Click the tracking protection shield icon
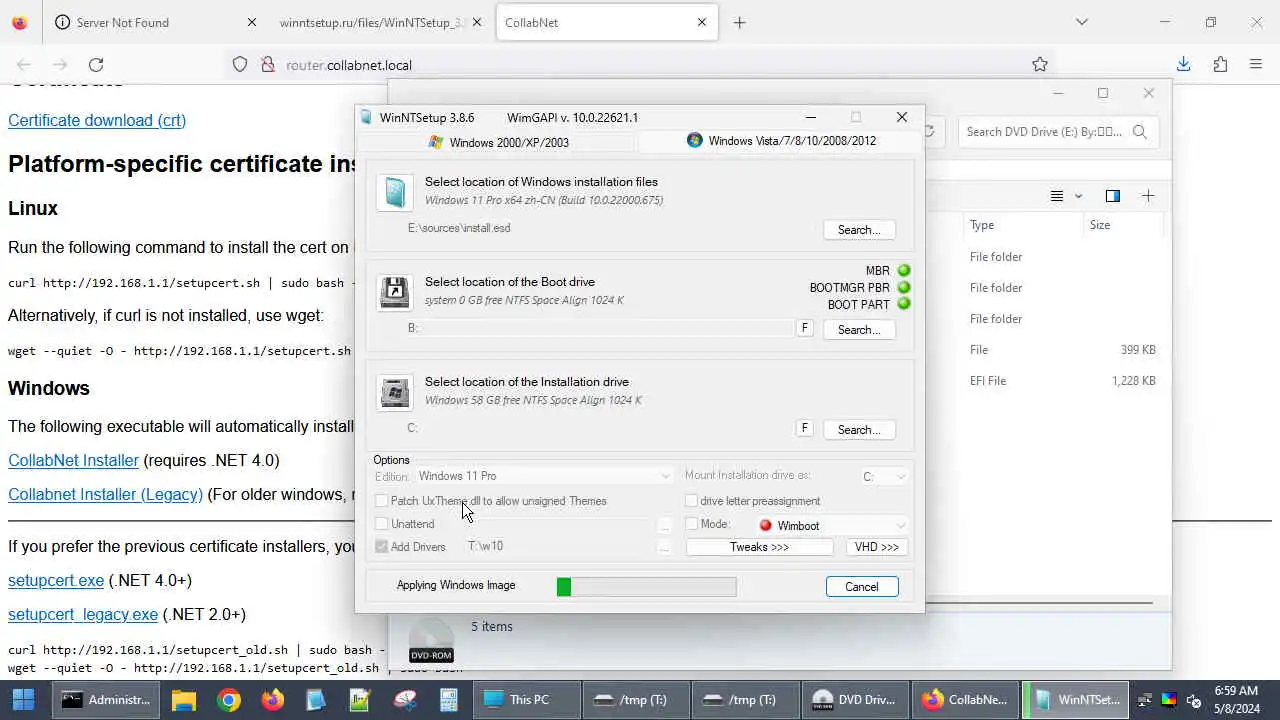 click(x=240, y=65)
